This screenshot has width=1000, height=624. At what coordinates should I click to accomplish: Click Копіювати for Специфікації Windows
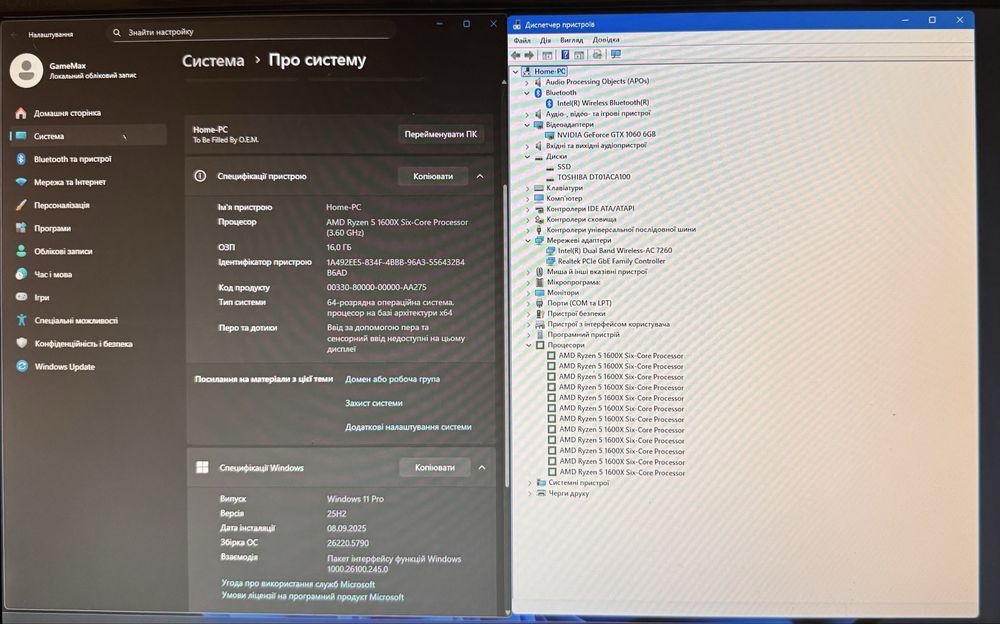point(435,467)
